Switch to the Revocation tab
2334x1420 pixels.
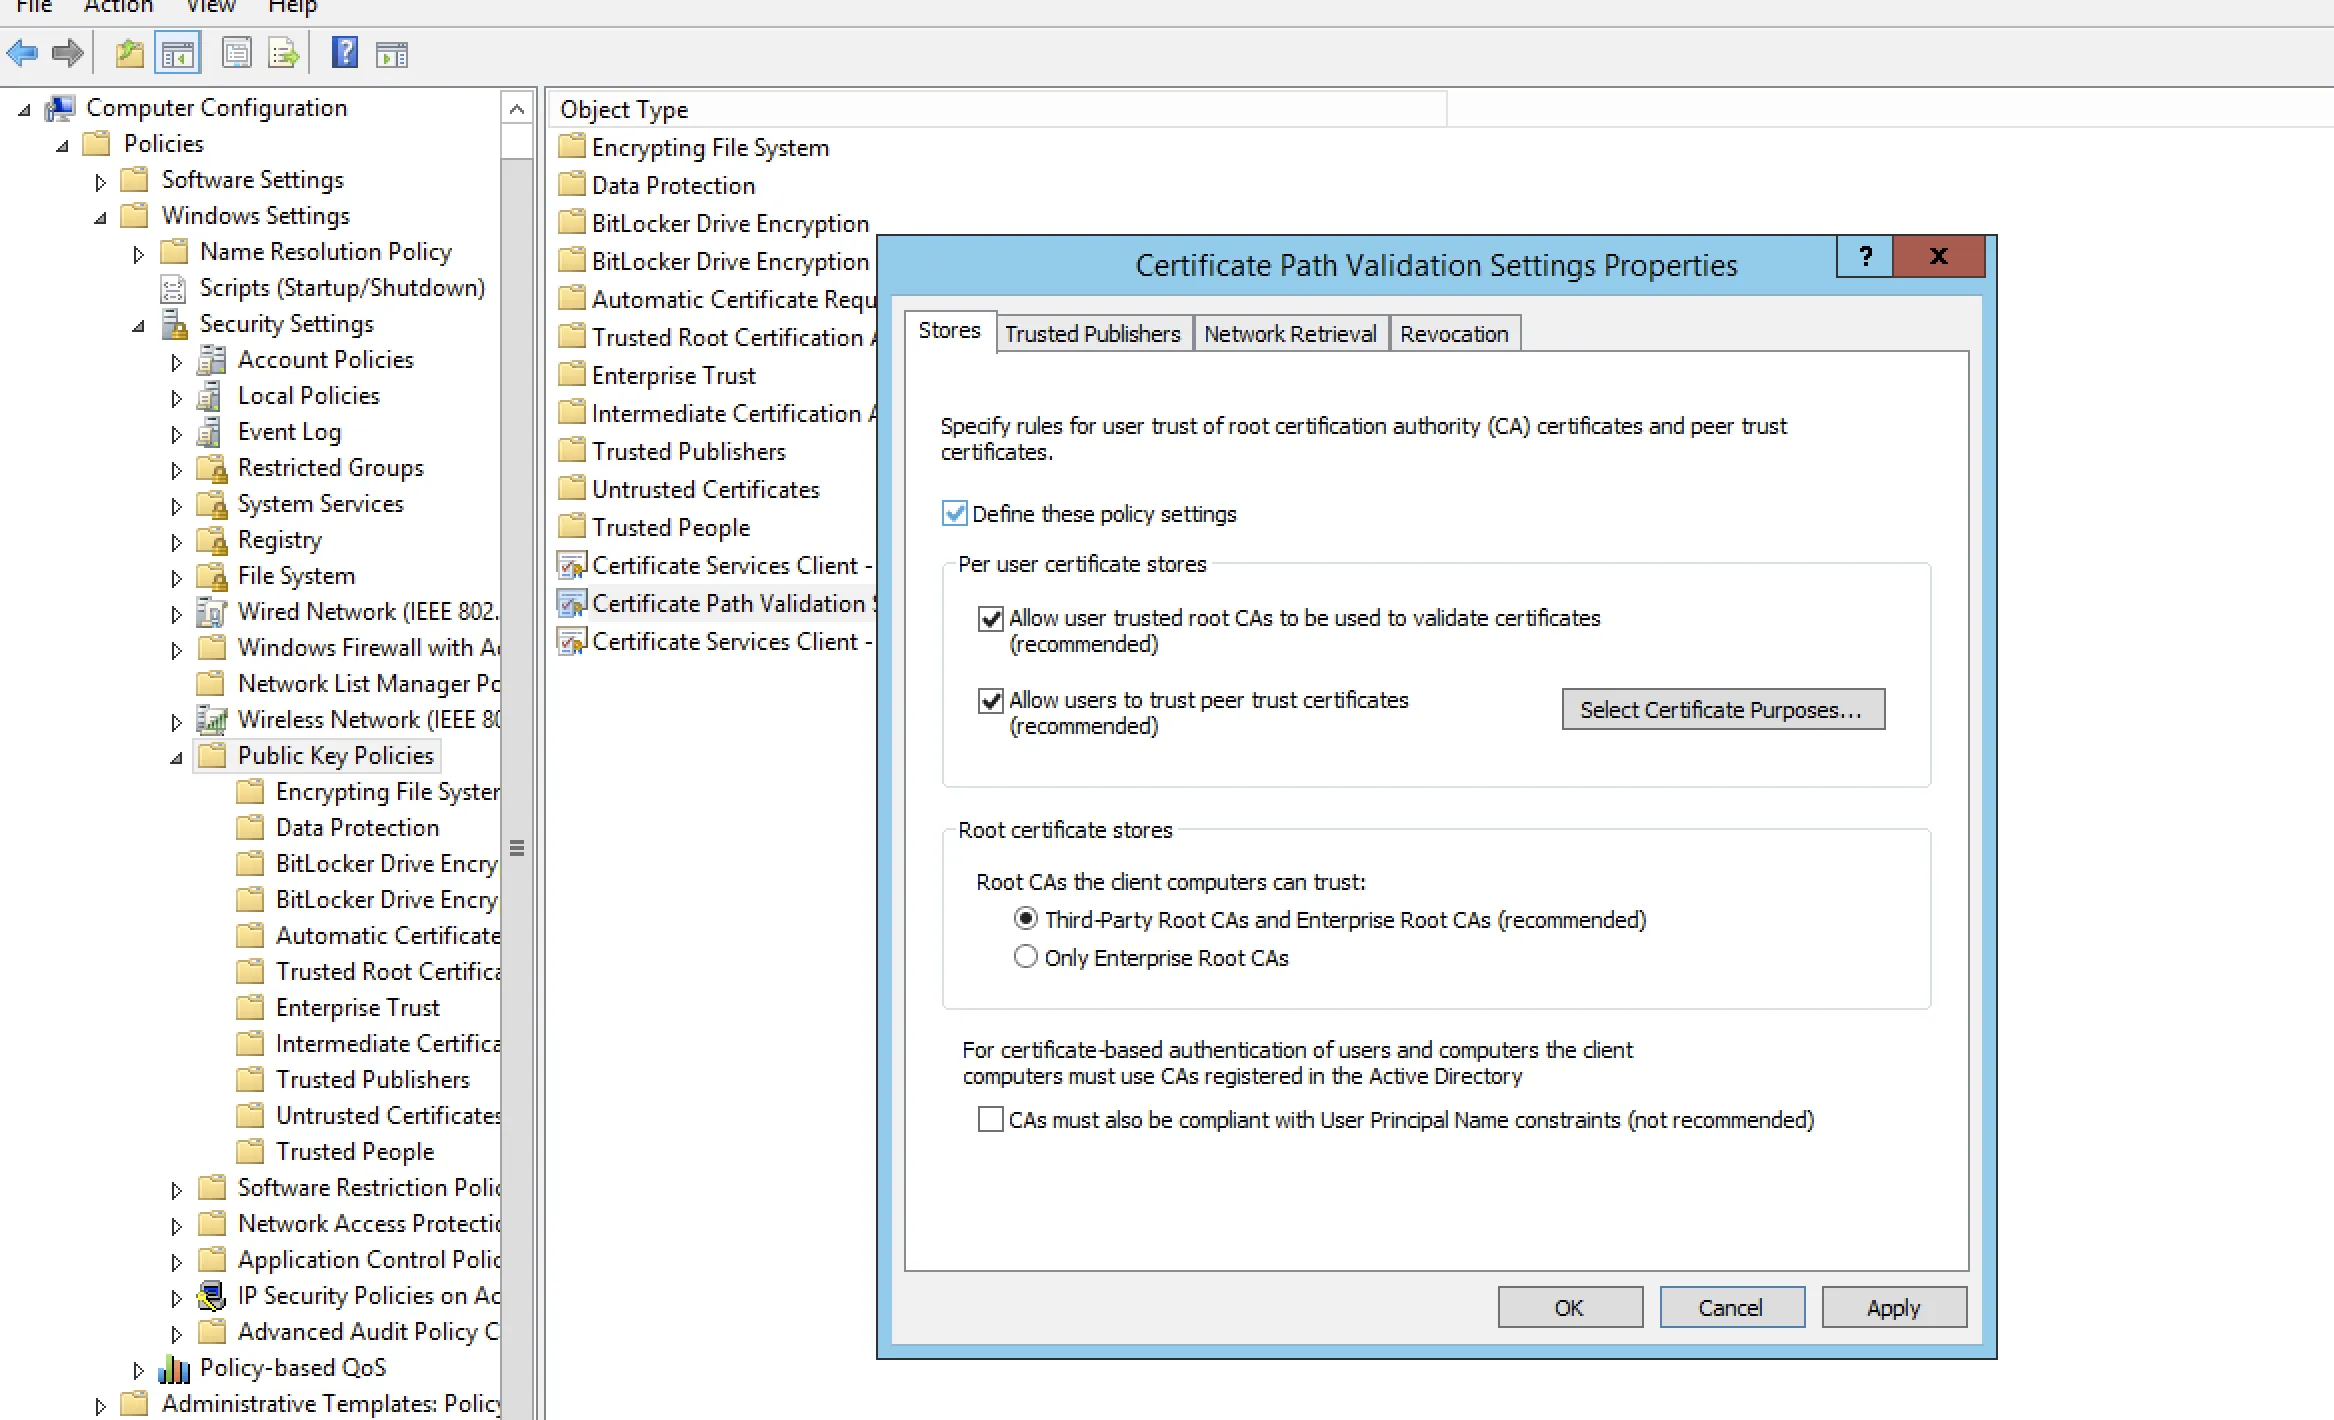point(1454,334)
